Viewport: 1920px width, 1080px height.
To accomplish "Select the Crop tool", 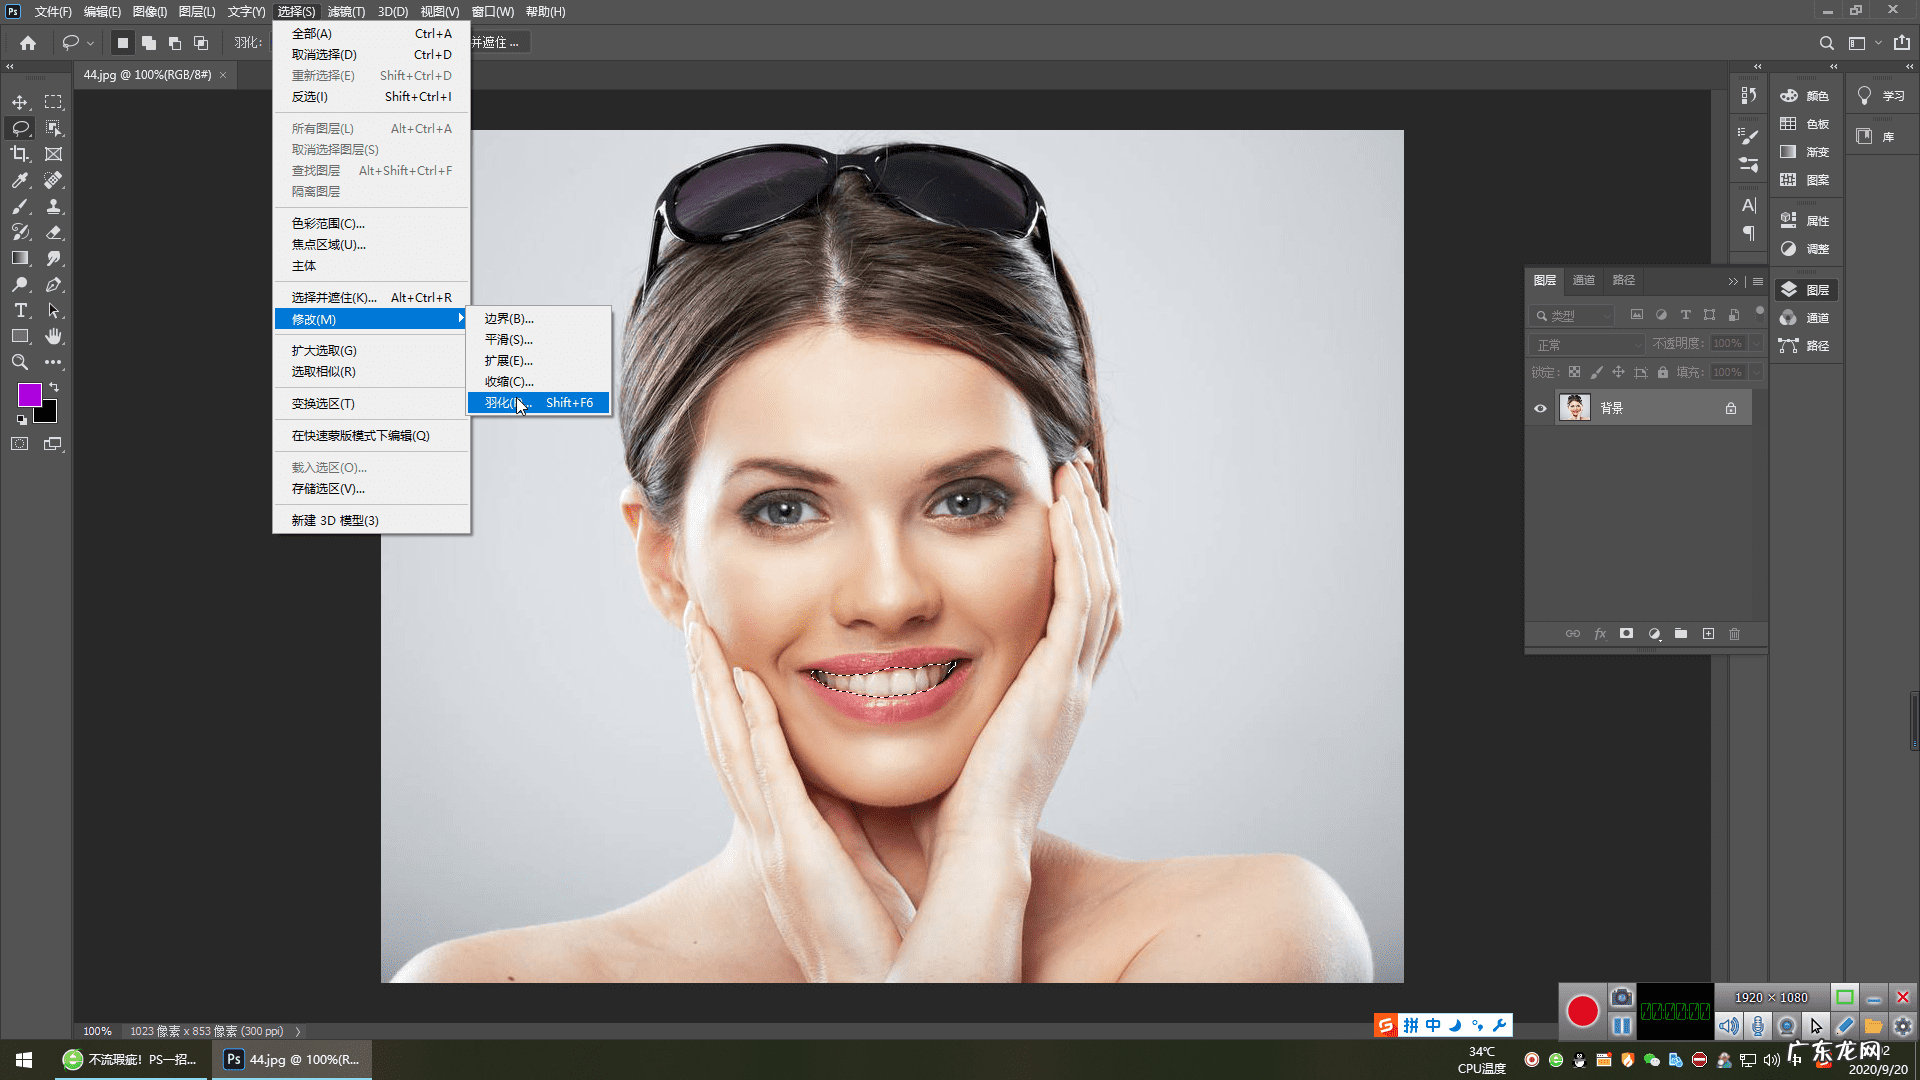I will click(x=20, y=154).
